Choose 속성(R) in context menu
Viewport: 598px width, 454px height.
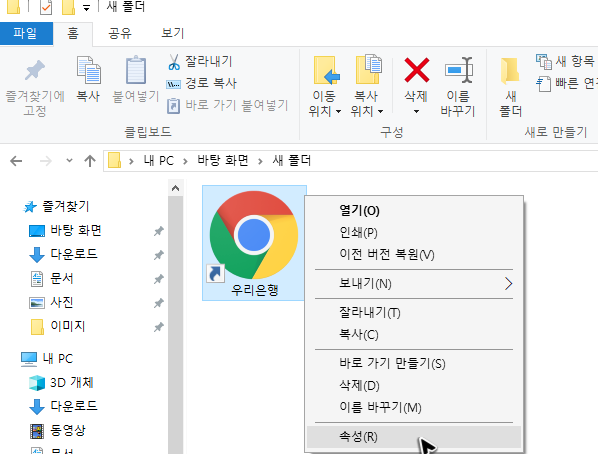(414, 437)
